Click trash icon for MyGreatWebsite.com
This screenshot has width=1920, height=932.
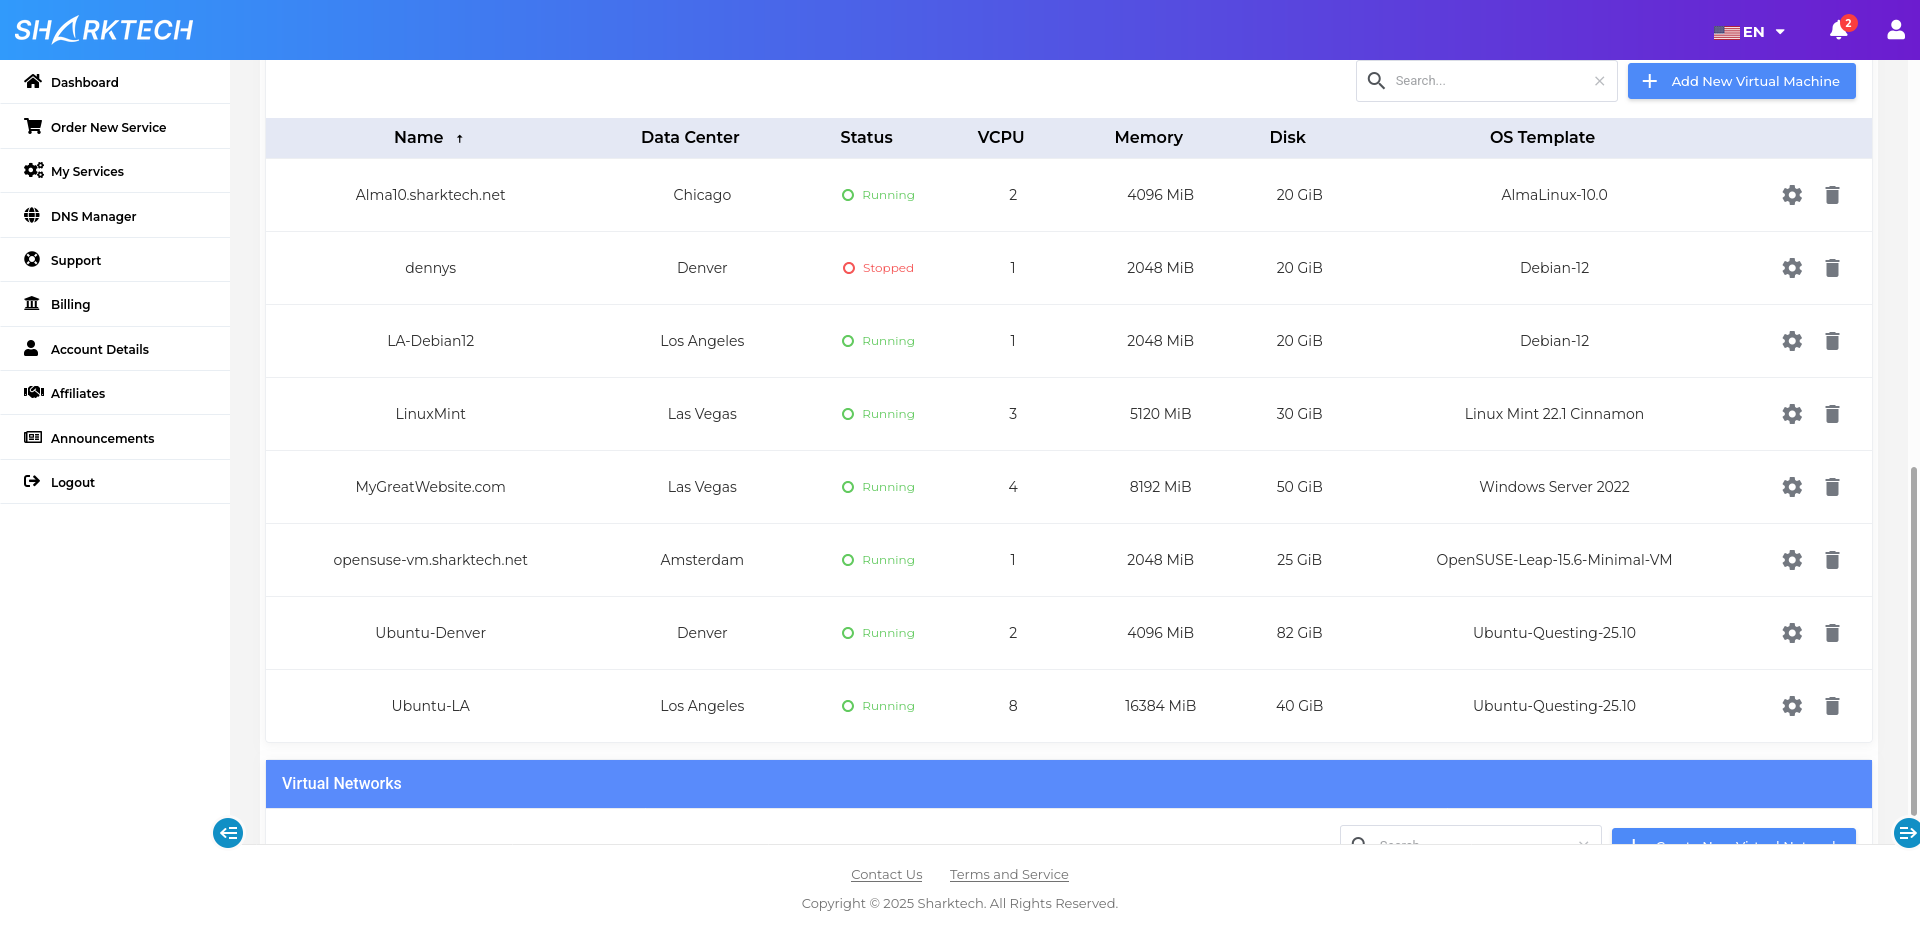point(1832,487)
